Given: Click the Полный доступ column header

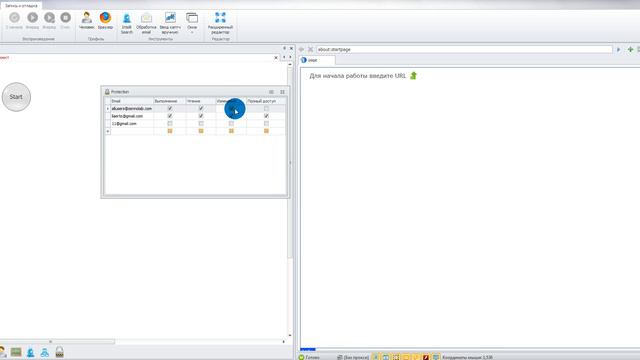Looking at the screenshot, I should coord(266,101).
